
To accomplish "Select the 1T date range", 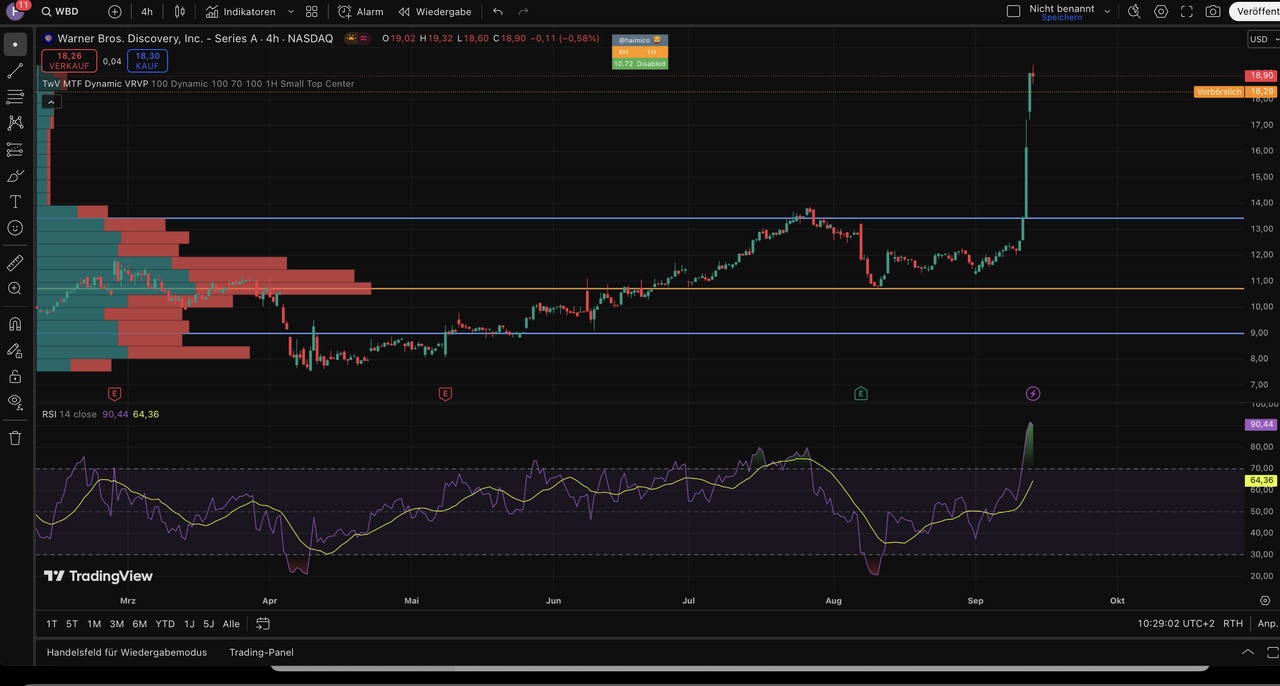I will tap(52, 624).
